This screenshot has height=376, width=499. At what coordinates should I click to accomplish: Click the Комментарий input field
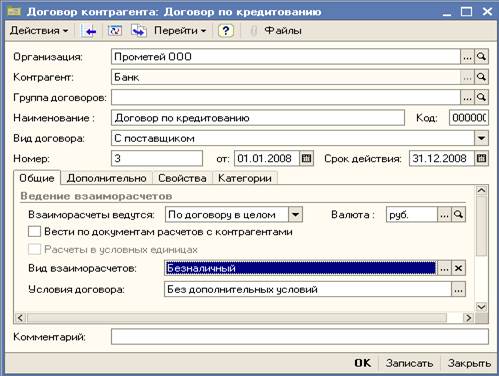[x=300, y=337]
